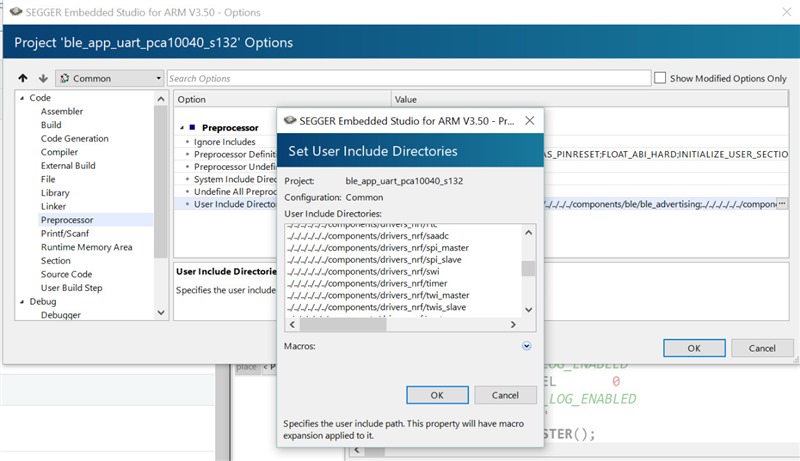
Task: Toggle Show Modified Options Only checkbox
Action: pyautogui.click(x=660, y=78)
